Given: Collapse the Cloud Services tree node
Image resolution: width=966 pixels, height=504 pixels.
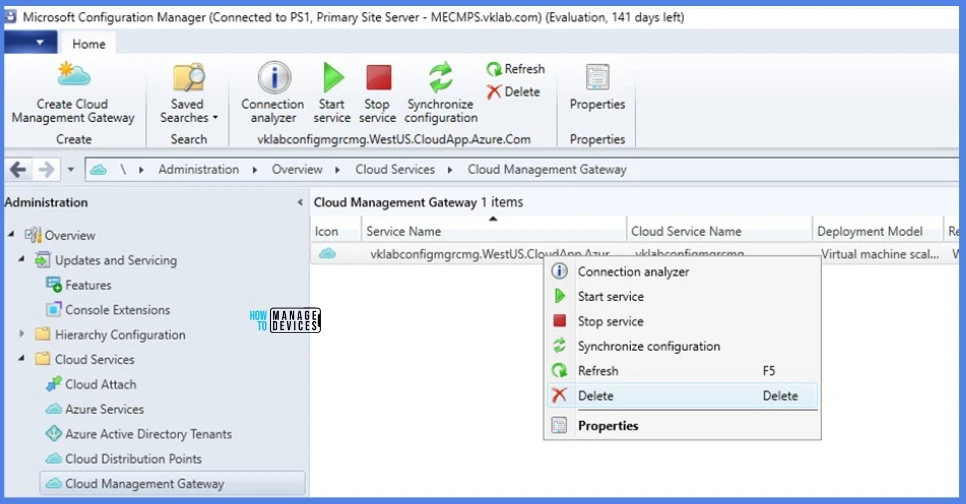Looking at the screenshot, I should click(x=22, y=359).
